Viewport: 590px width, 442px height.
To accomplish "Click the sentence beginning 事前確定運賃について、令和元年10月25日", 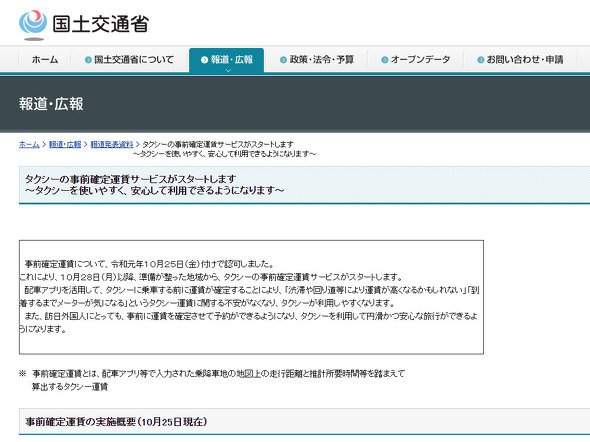I will [149, 264].
